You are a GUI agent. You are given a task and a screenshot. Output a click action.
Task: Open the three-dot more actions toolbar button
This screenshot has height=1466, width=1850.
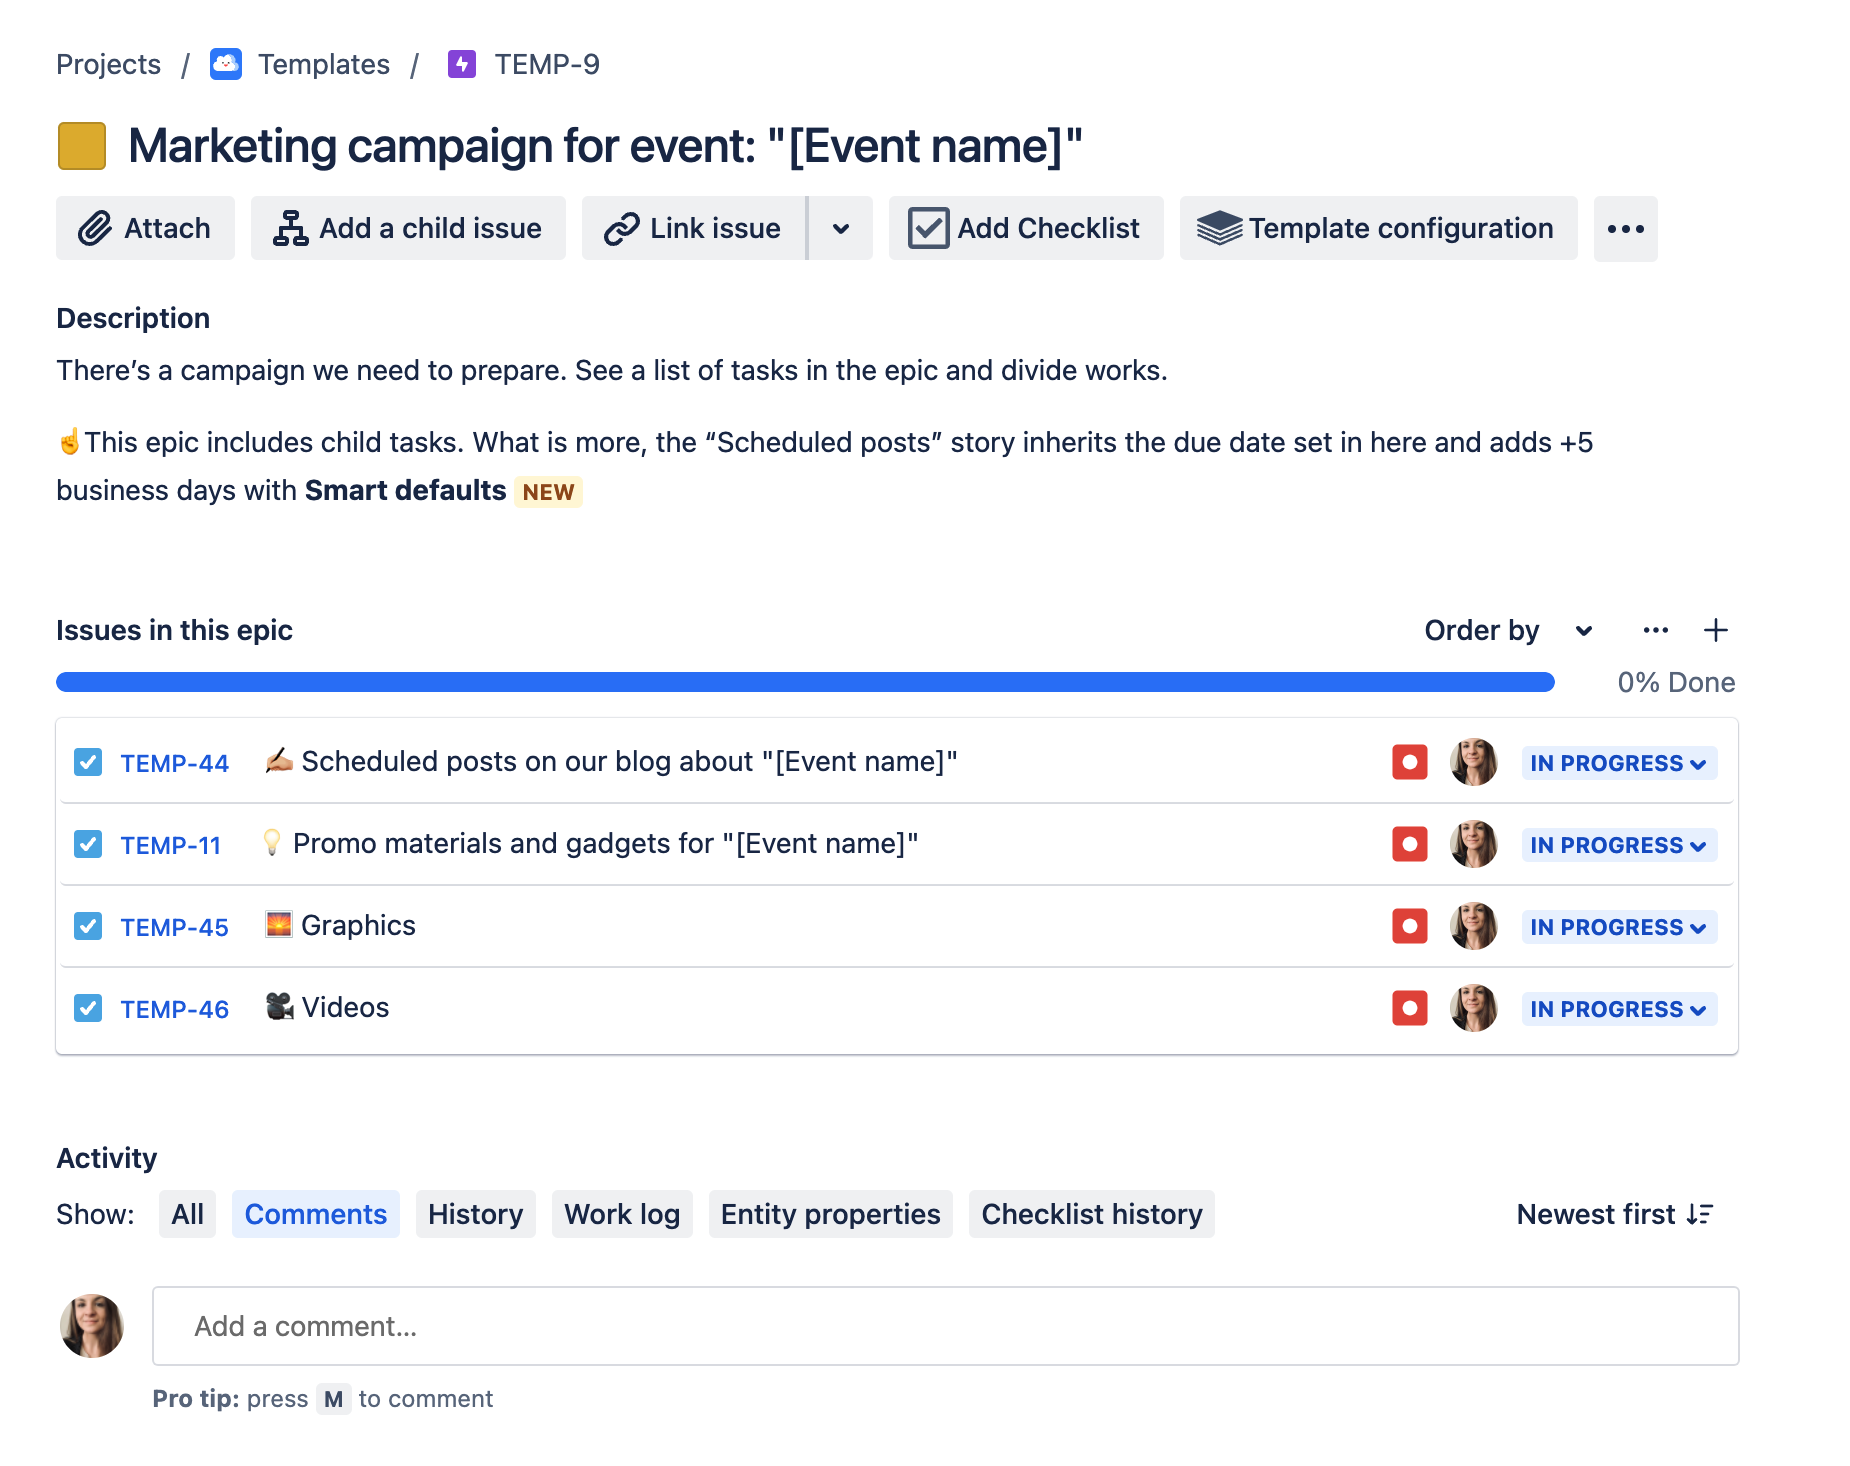click(x=1625, y=229)
